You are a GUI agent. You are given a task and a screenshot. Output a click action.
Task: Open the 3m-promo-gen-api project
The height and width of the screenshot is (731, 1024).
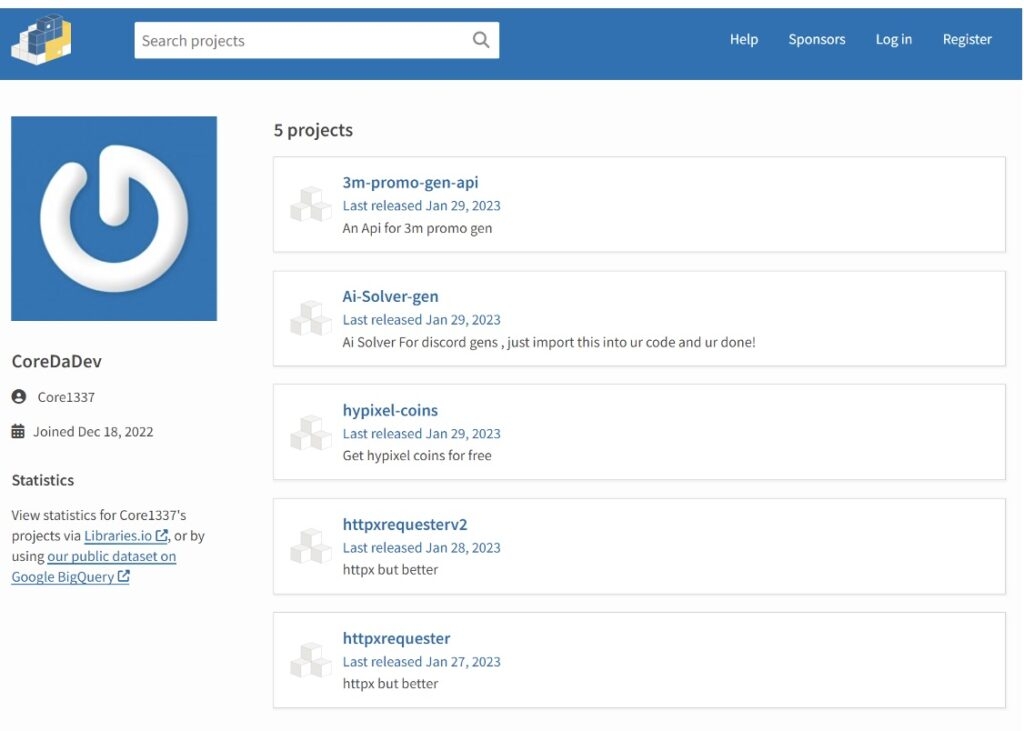click(x=410, y=182)
